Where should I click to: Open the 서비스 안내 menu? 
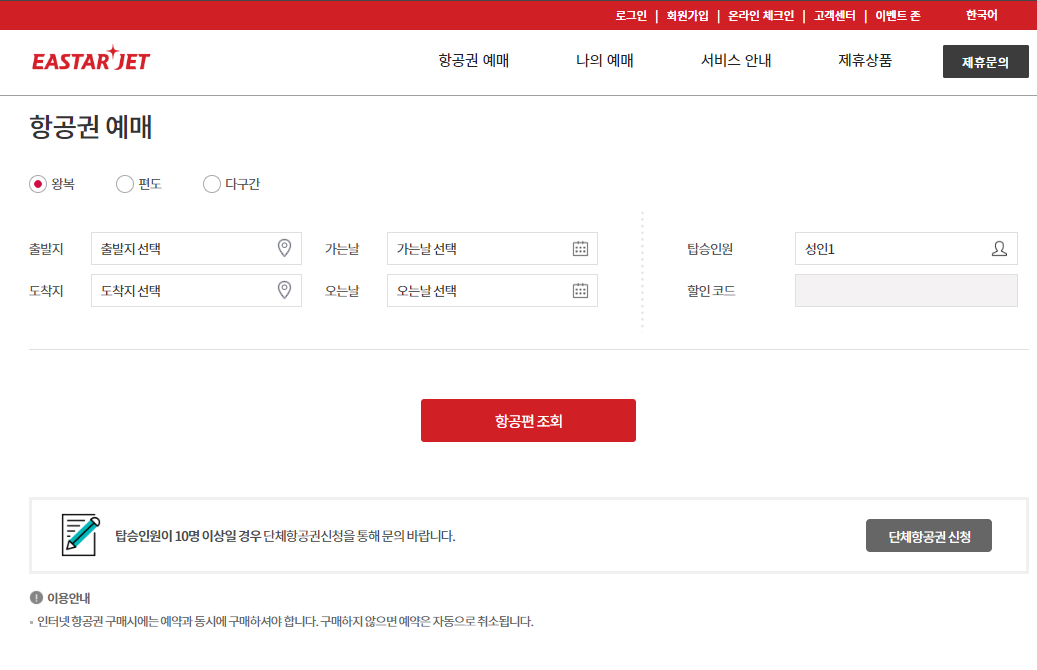tap(735, 60)
